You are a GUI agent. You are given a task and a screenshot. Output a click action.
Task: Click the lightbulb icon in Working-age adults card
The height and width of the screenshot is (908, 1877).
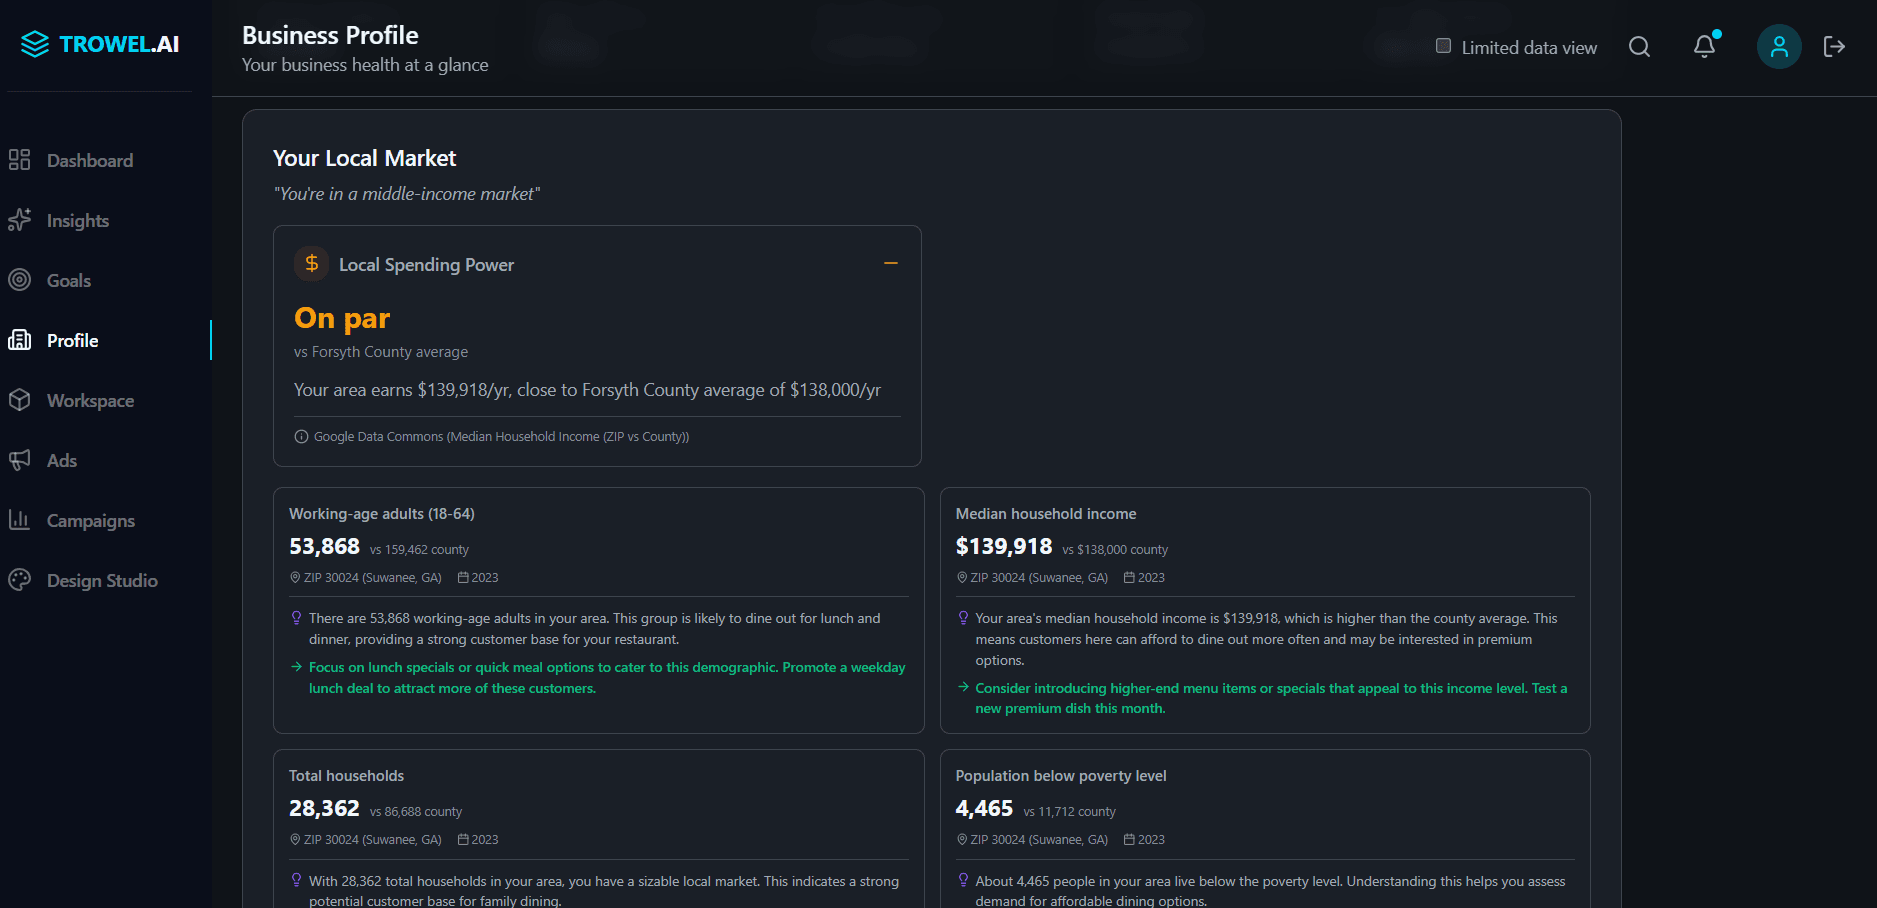click(x=296, y=618)
